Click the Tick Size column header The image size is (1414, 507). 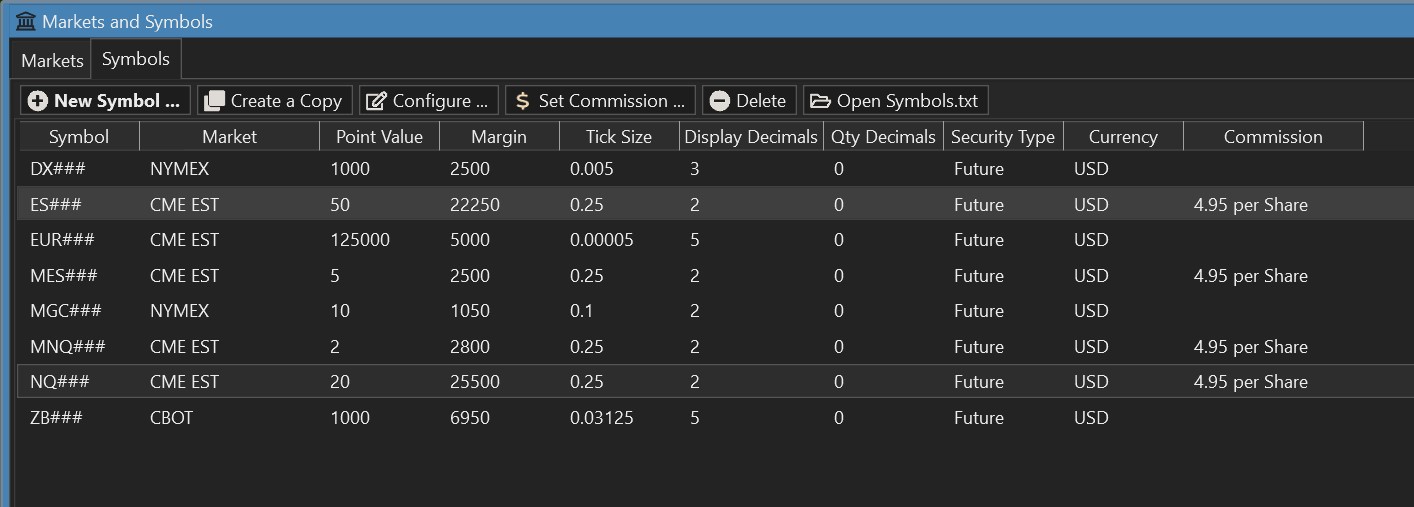click(619, 137)
